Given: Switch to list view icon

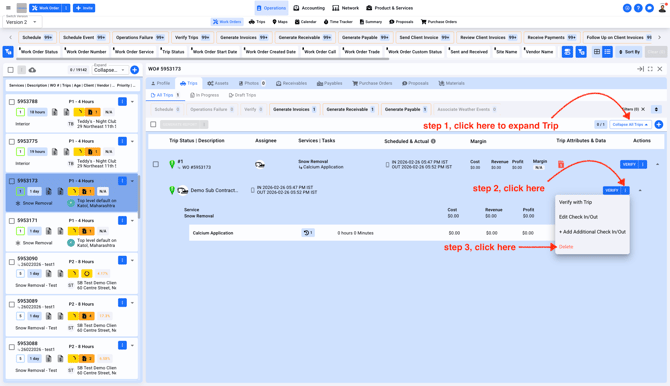Looking at the screenshot, I should coord(607,52).
